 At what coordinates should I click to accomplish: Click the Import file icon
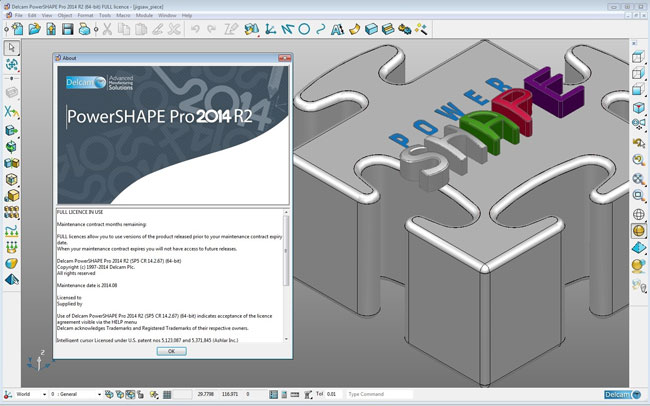tap(51, 29)
